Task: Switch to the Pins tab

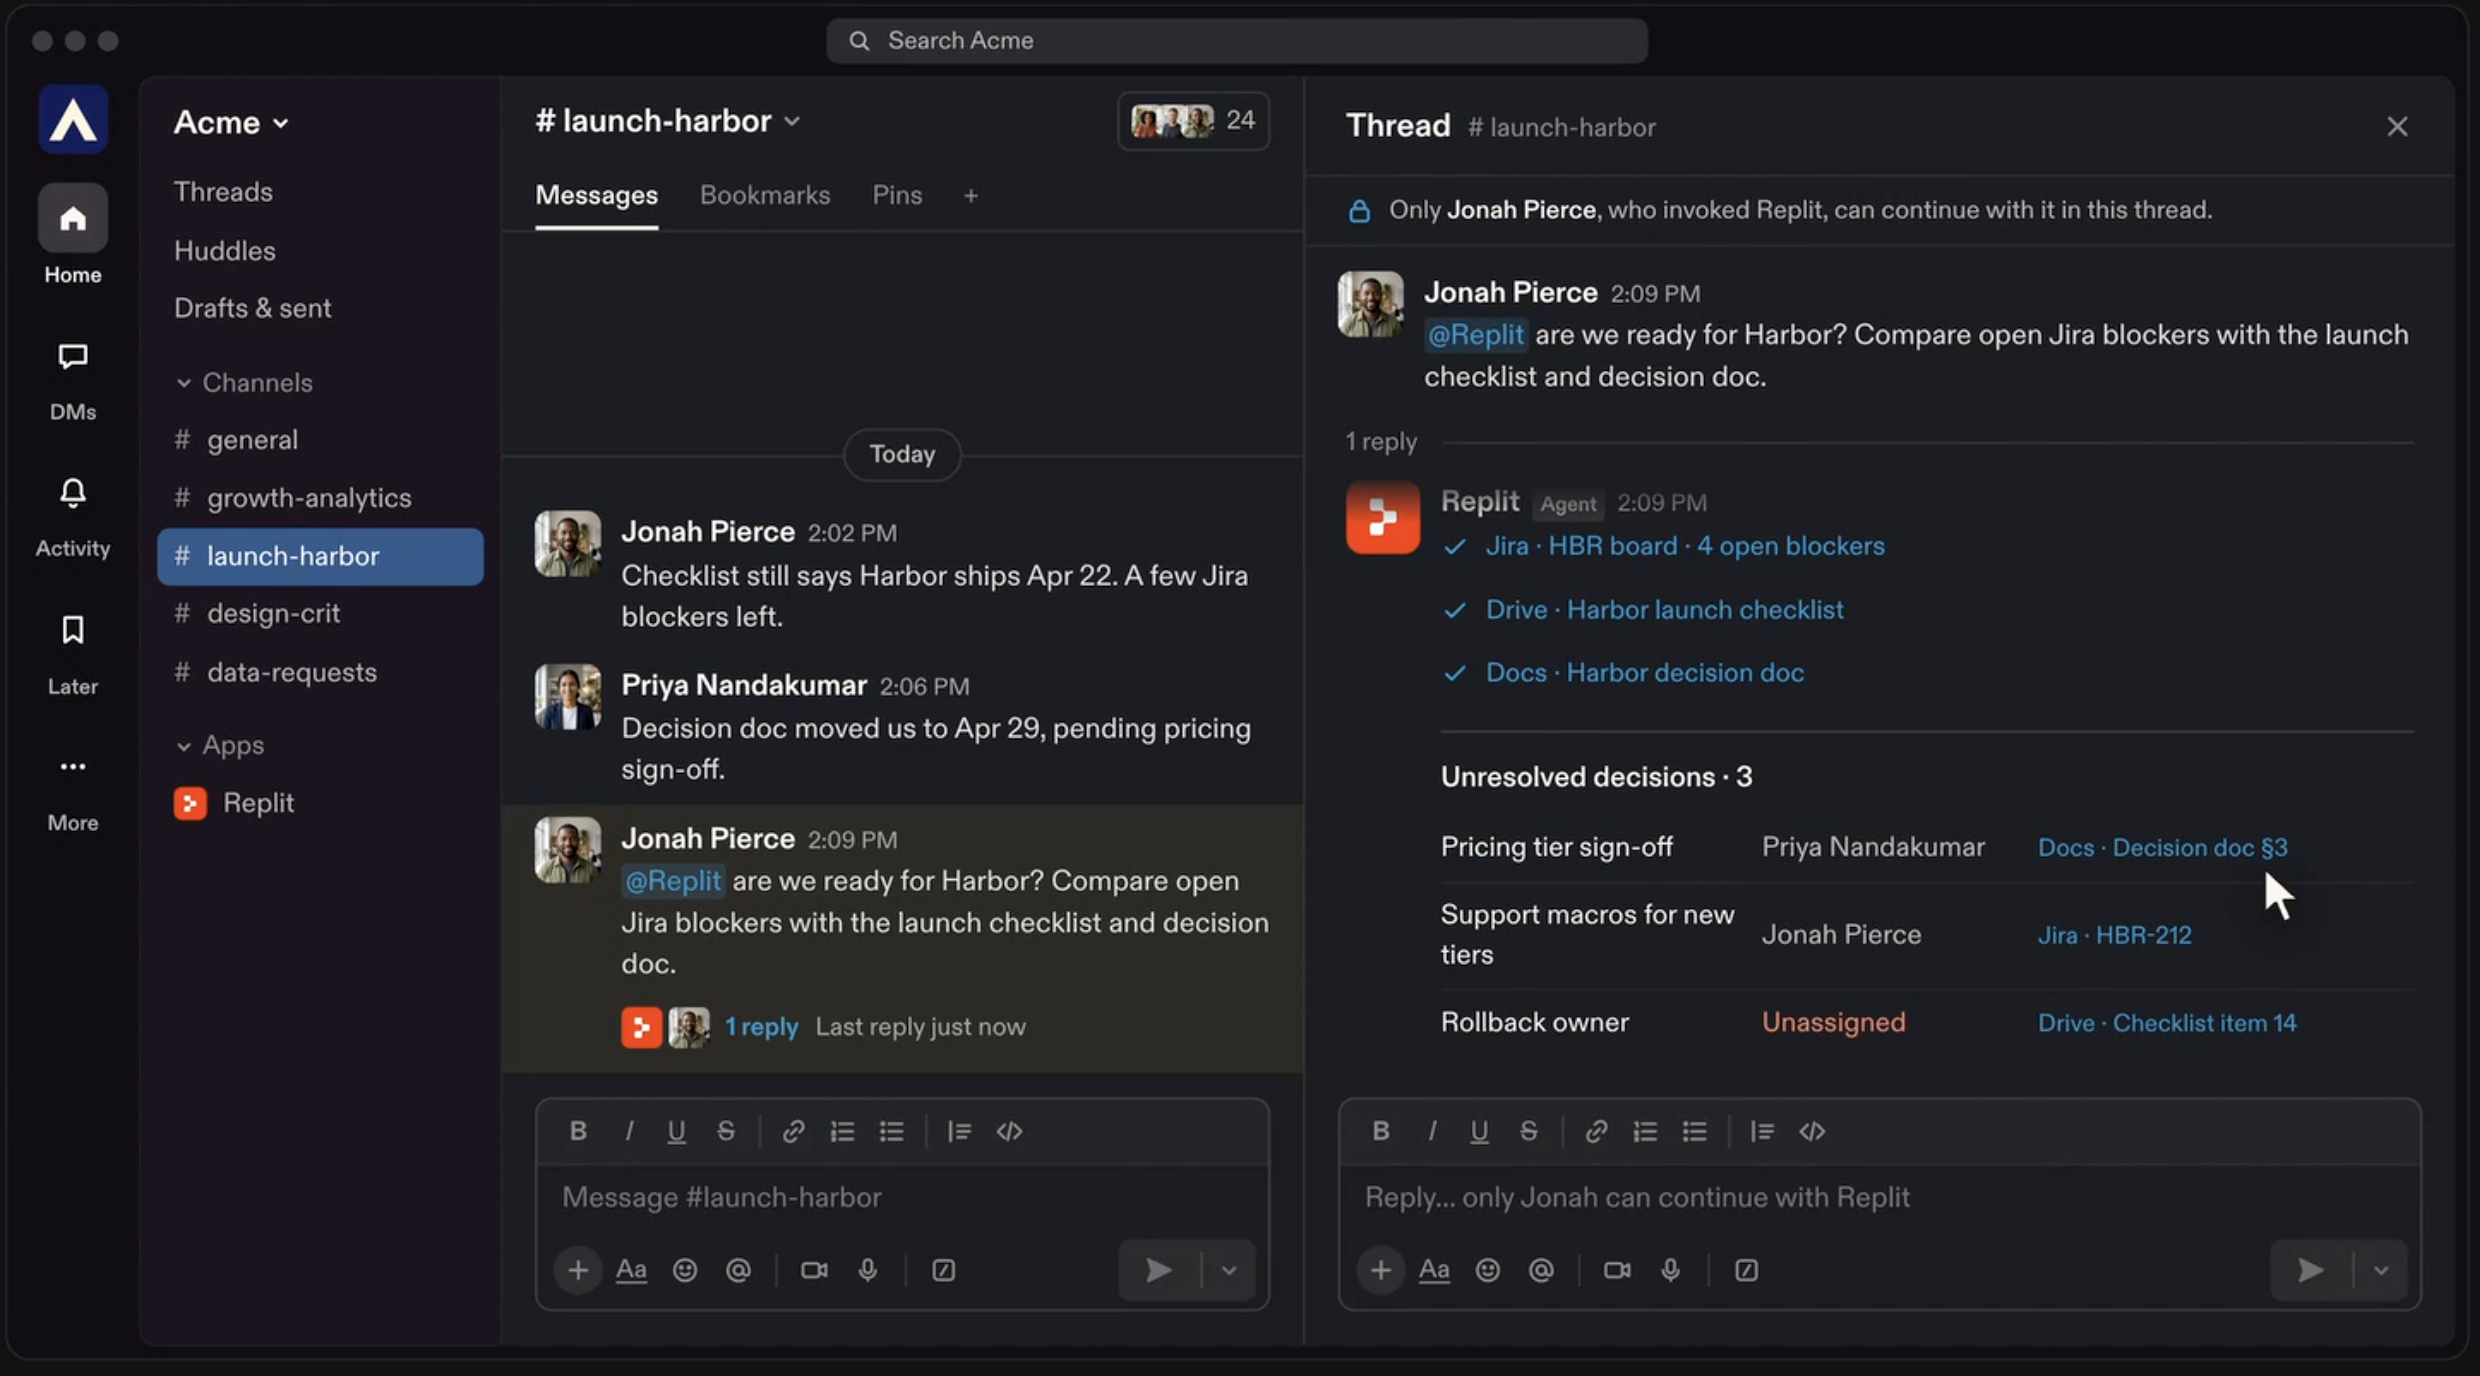Action: (x=897, y=195)
